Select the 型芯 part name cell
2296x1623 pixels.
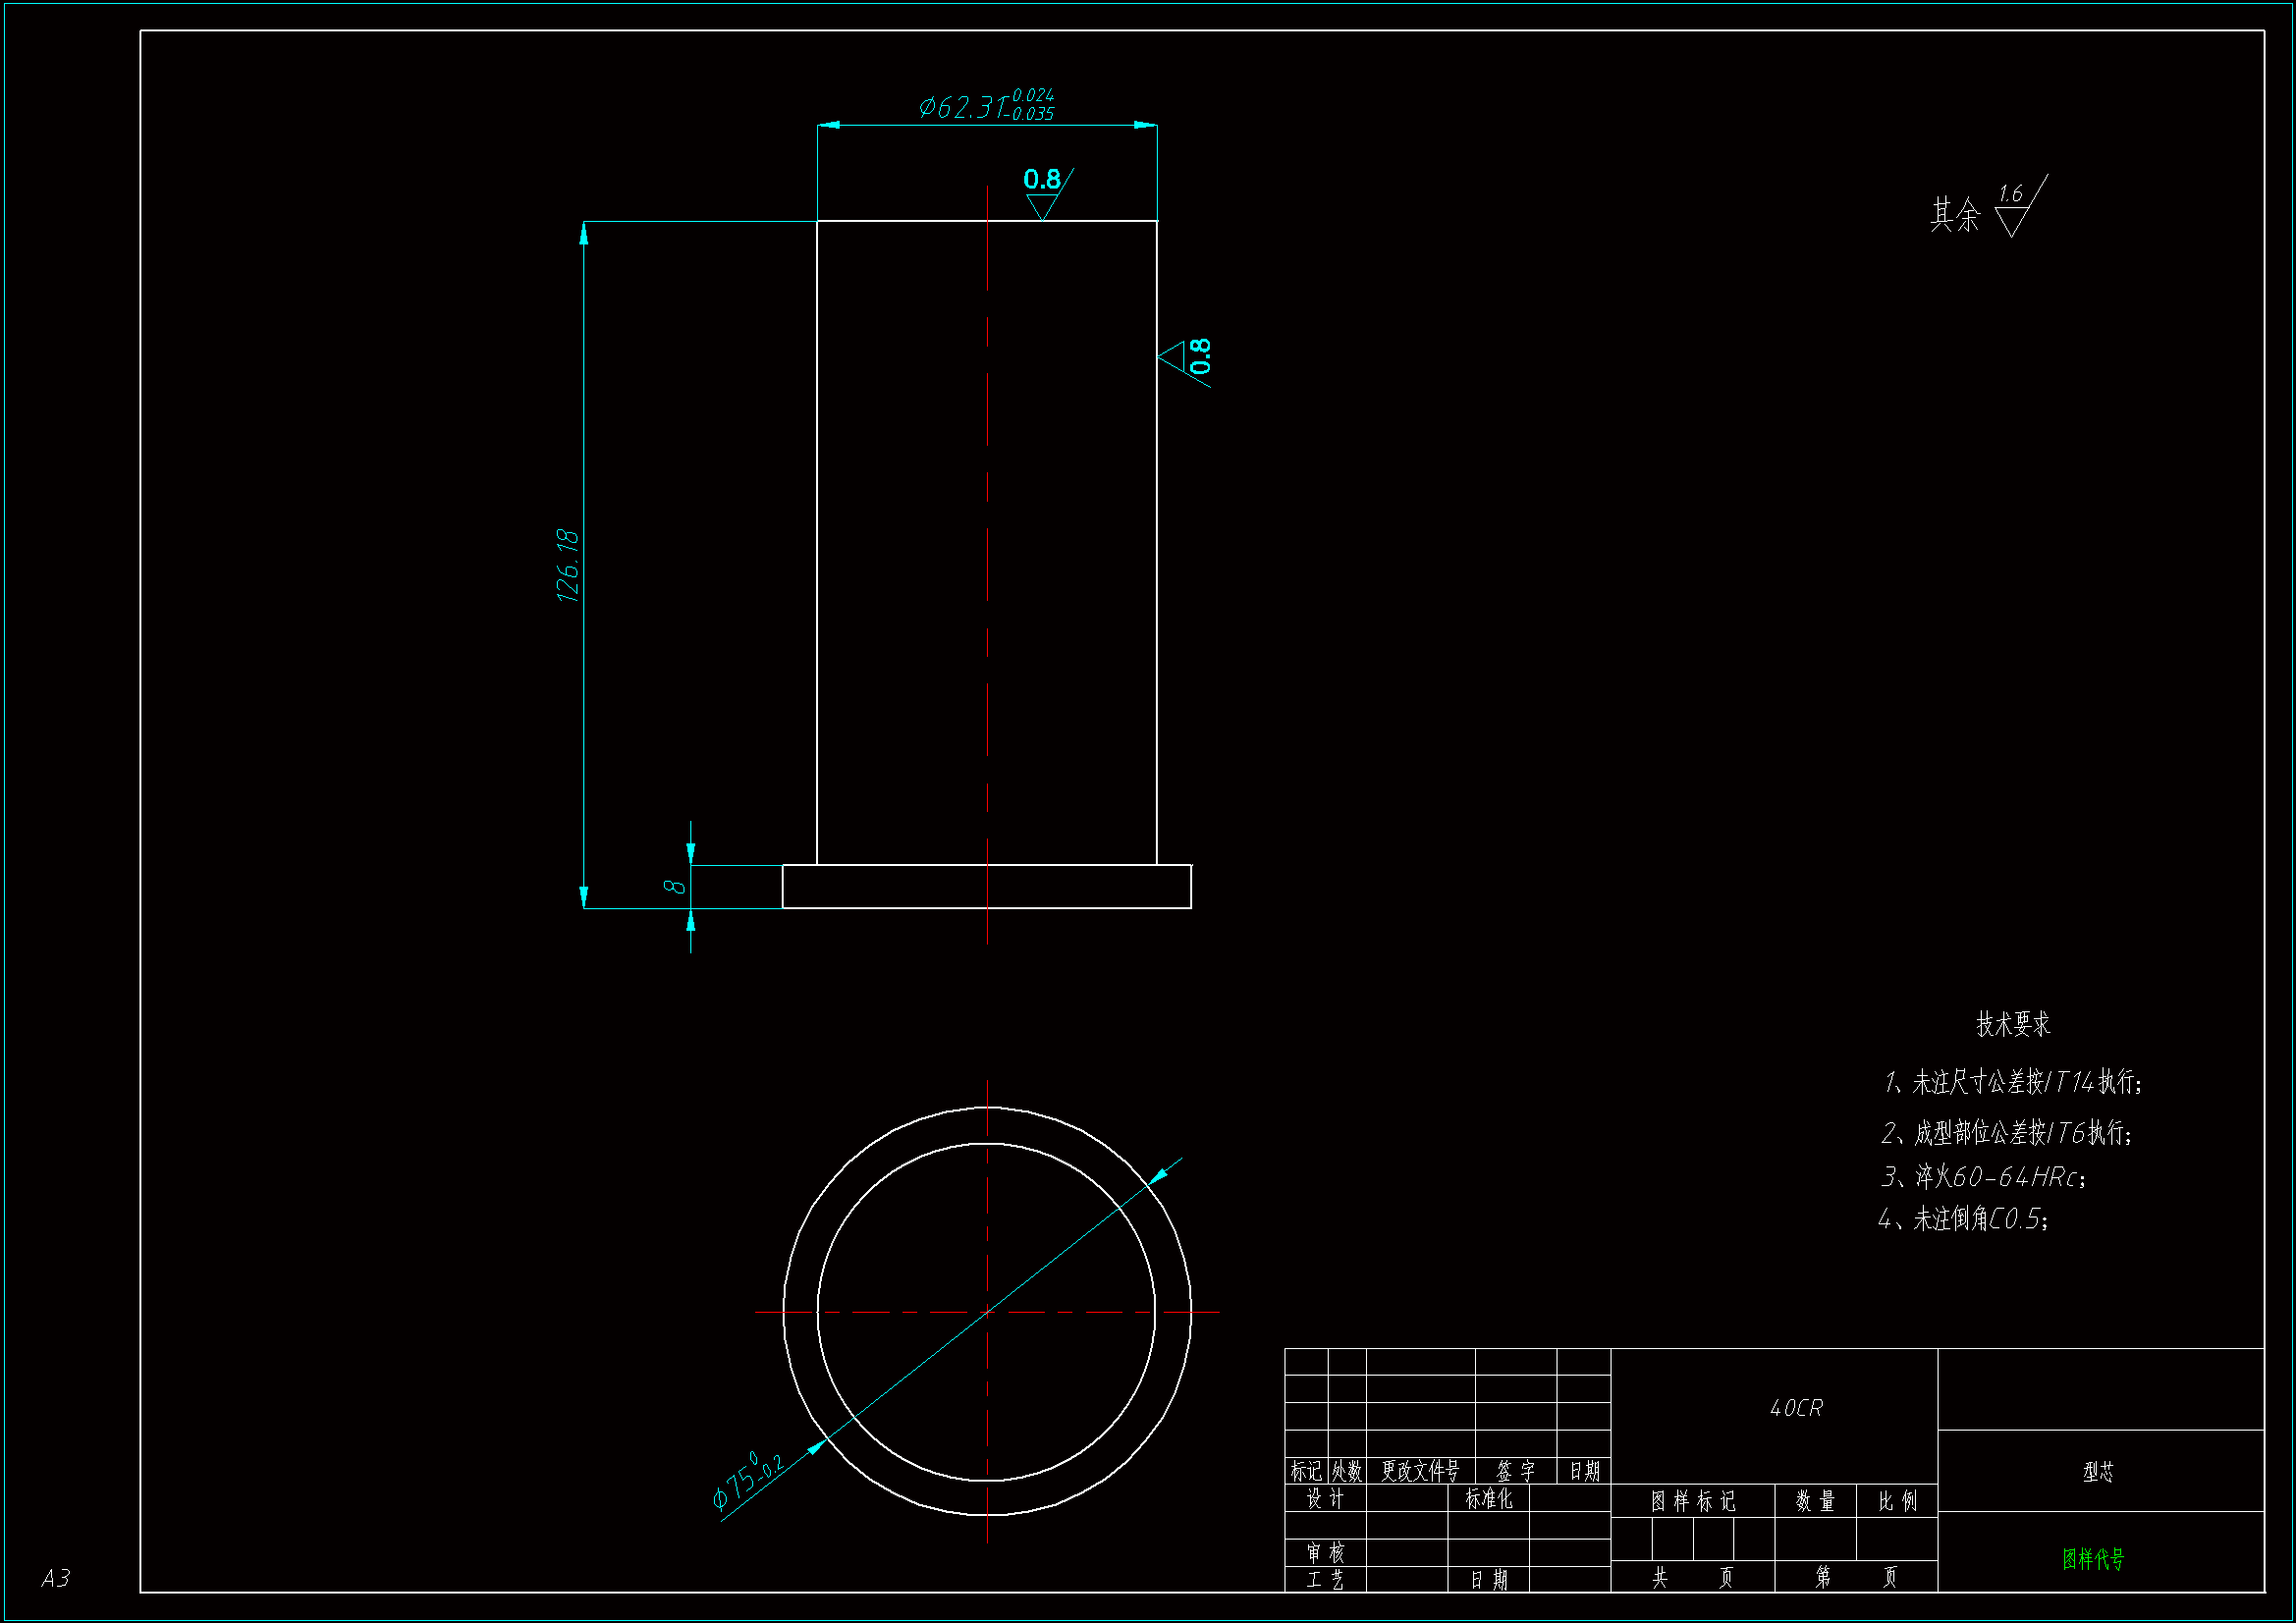click(x=2098, y=1472)
